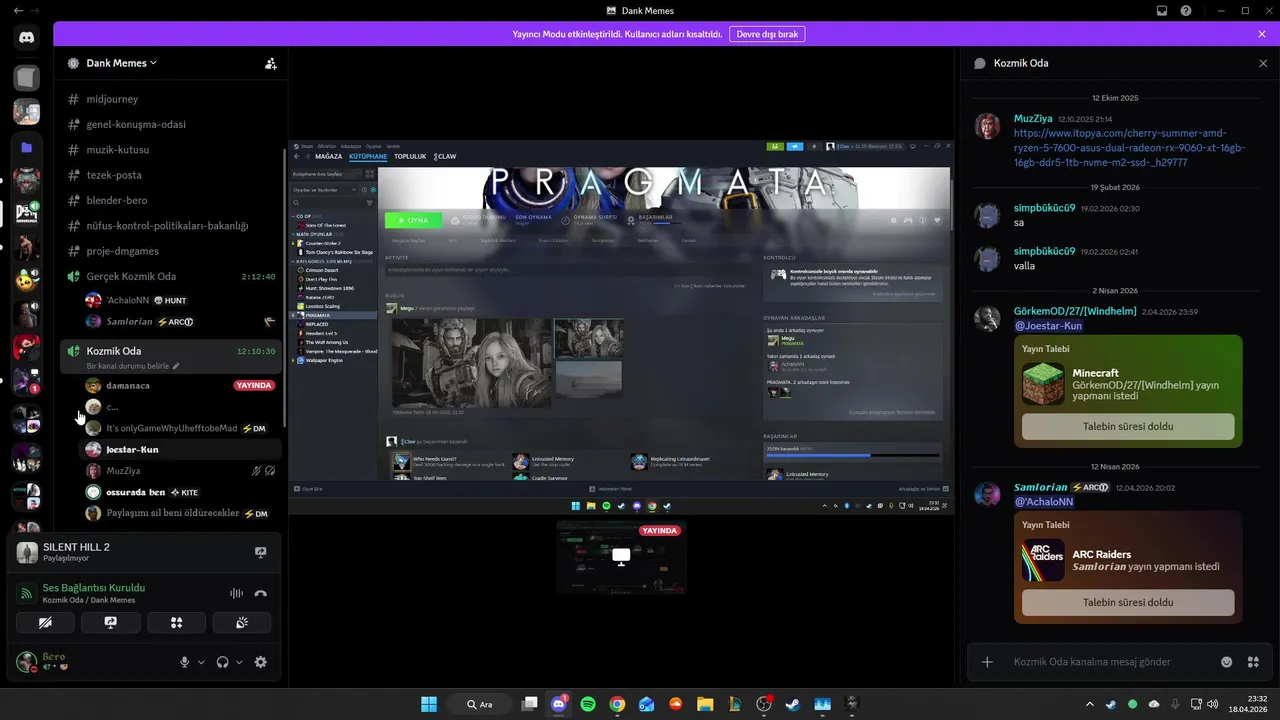Open Chrome from the taskbar
This screenshot has width=1280, height=720.
coord(617,704)
